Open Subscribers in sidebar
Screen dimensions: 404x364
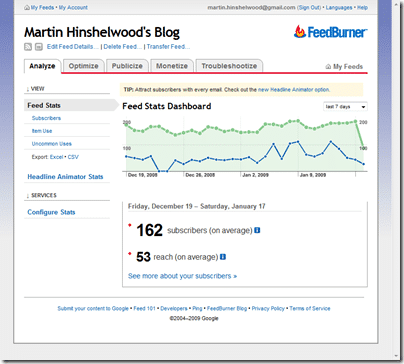coord(46,118)
